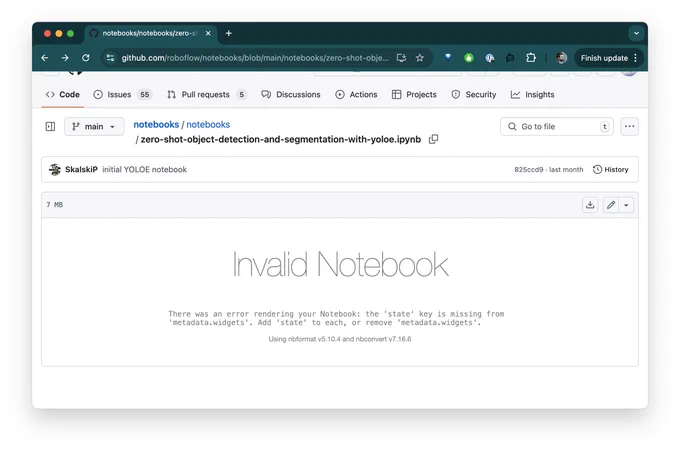Image resolution: width=680 pixels, height=451 pixels.
Task: Open a new browser tab
Action: click(229, 33)
